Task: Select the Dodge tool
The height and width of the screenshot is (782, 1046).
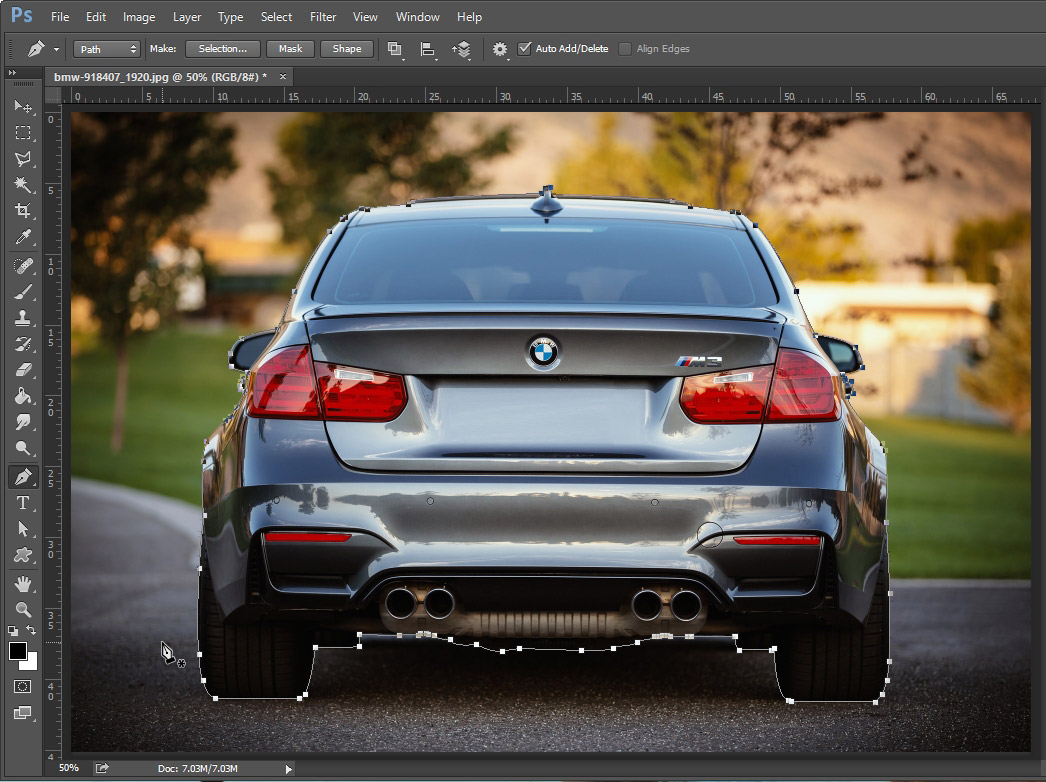Action: [x=23, y=448]
